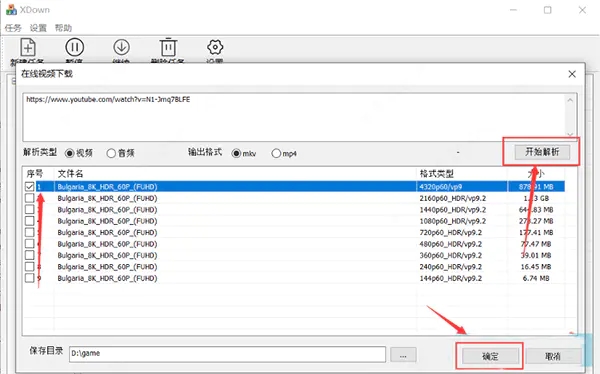Click the 16.45 MB size cell
The image size is (600, 374).
[x=536, y=267]
